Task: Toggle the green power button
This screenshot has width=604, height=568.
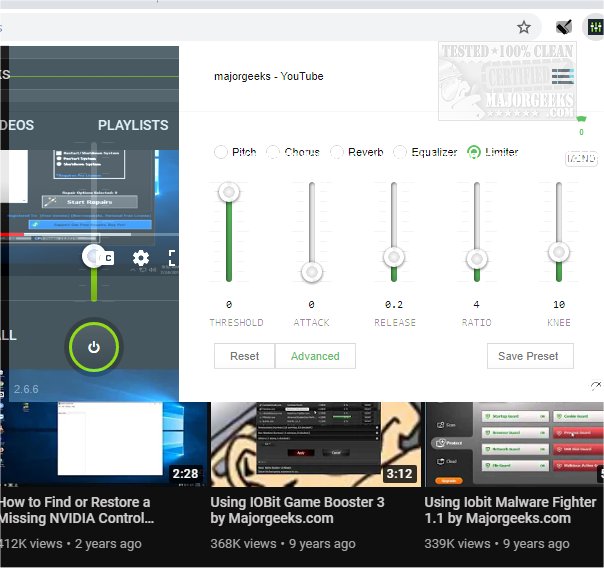Action: [94, 347]
